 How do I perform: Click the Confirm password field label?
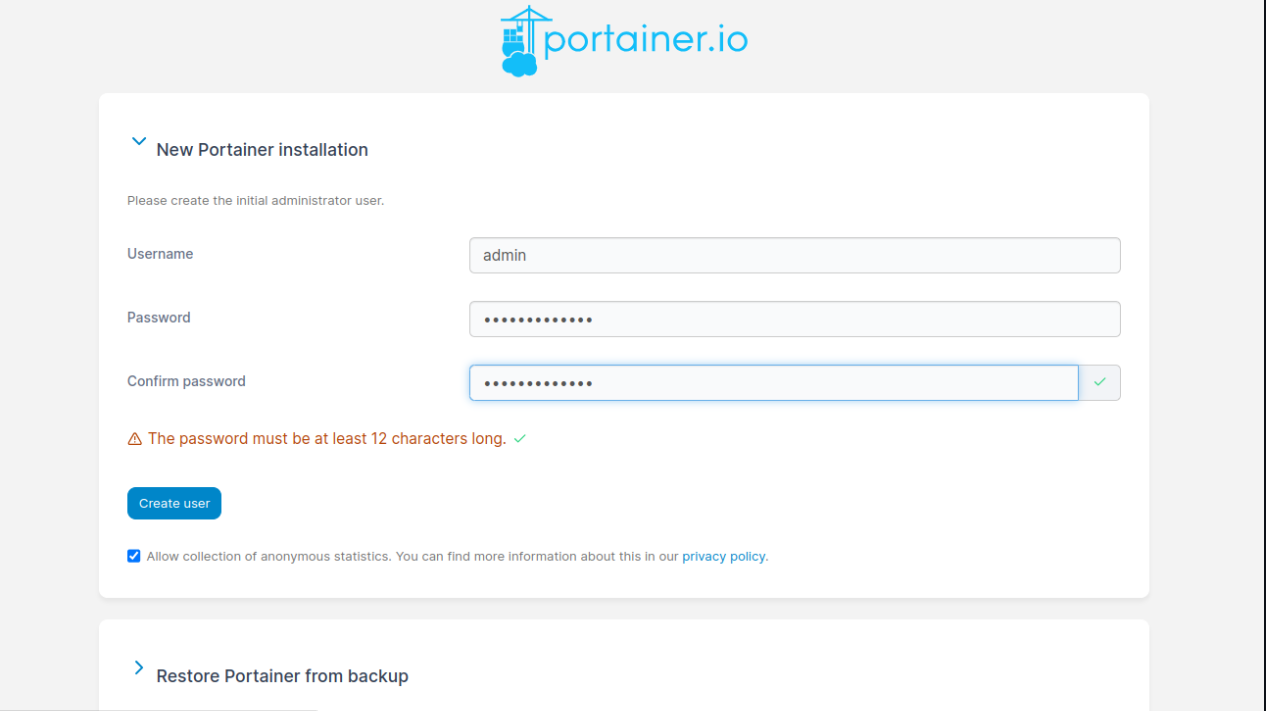(186, 381)
